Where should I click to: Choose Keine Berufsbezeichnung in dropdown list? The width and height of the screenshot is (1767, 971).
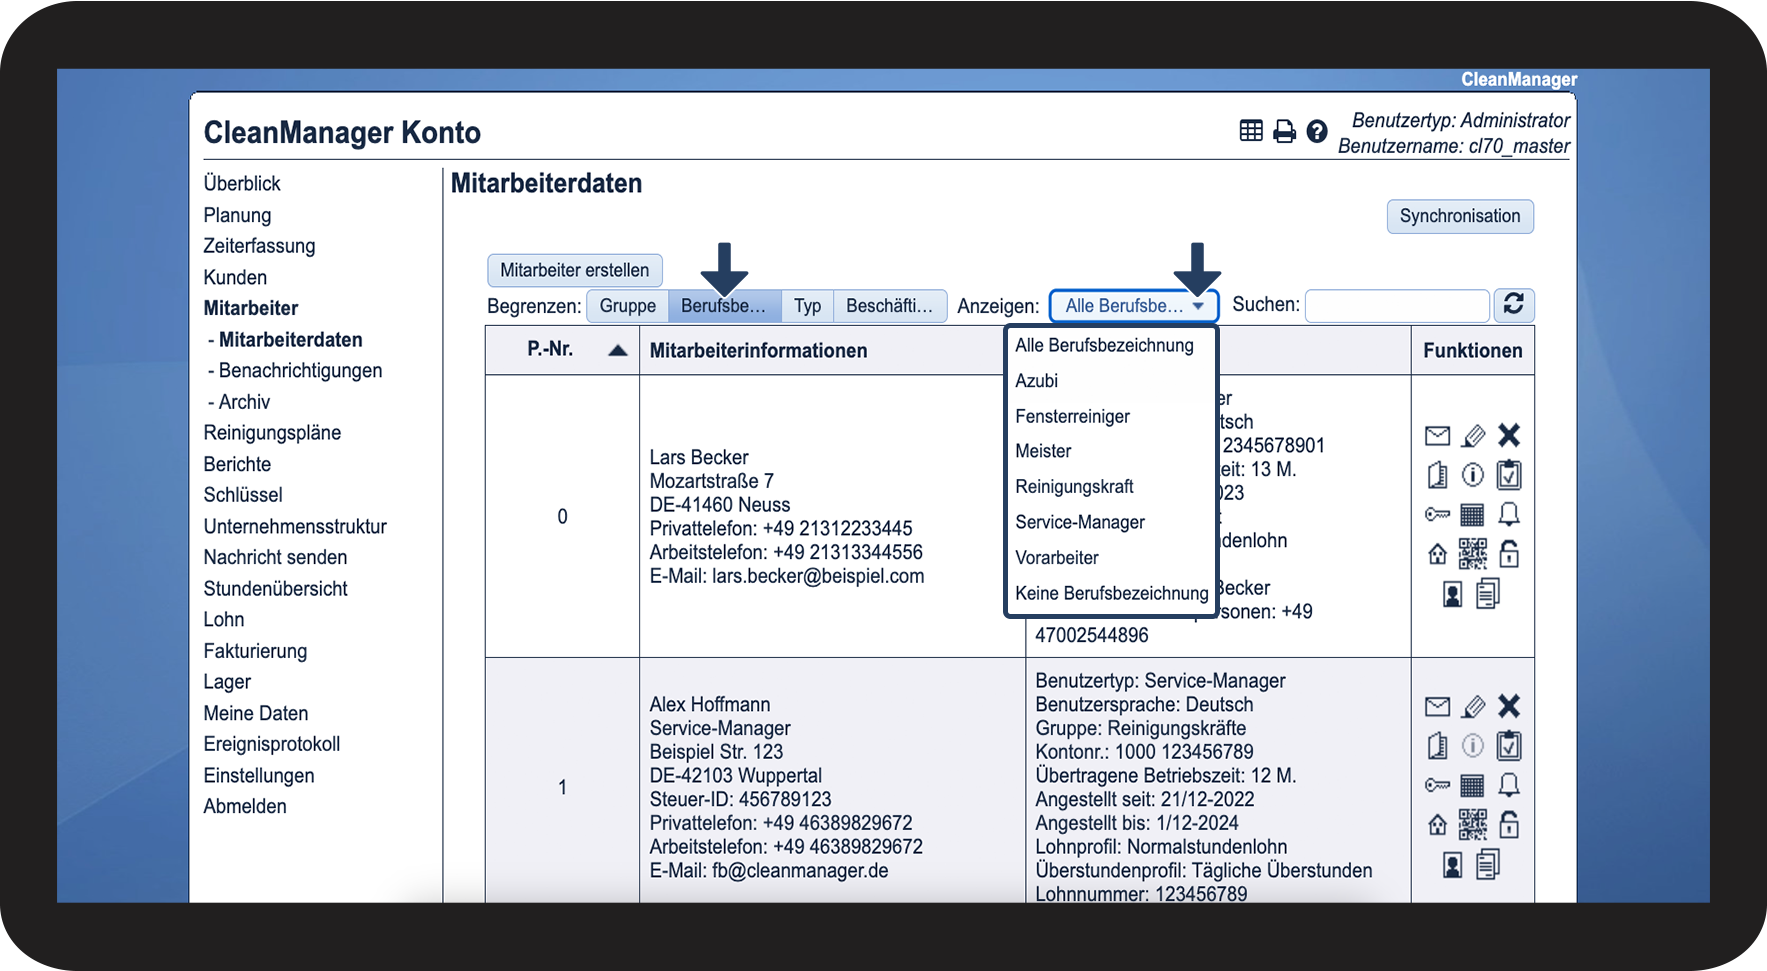tap(1111, 593)
